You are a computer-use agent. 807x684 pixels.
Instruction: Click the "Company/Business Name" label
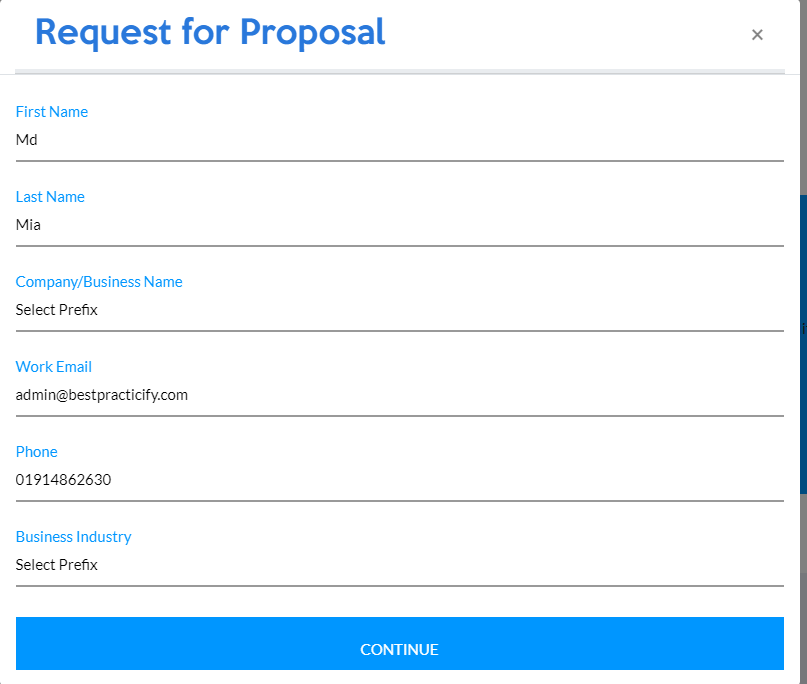pyautogui.click(x=99, y=282)
